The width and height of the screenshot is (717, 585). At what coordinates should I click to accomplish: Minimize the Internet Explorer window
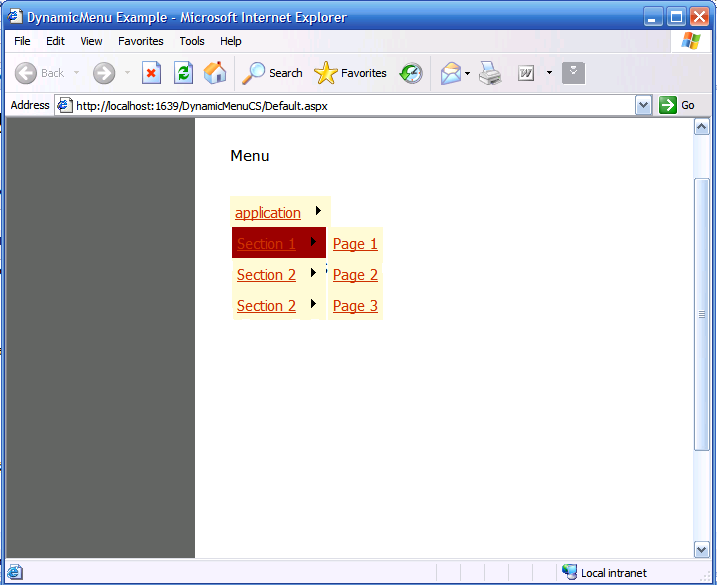tap(653, 17)
